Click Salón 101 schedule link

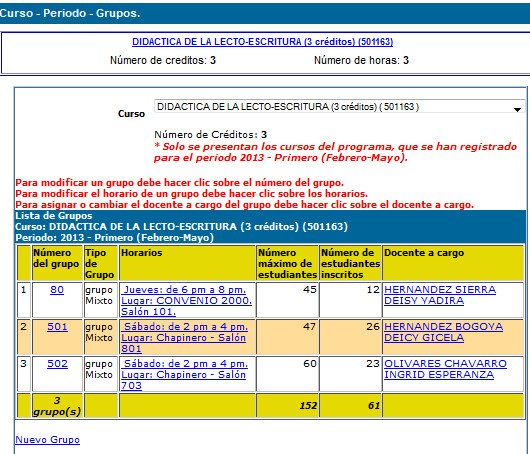pyautogui.click(x=148, y=312)
